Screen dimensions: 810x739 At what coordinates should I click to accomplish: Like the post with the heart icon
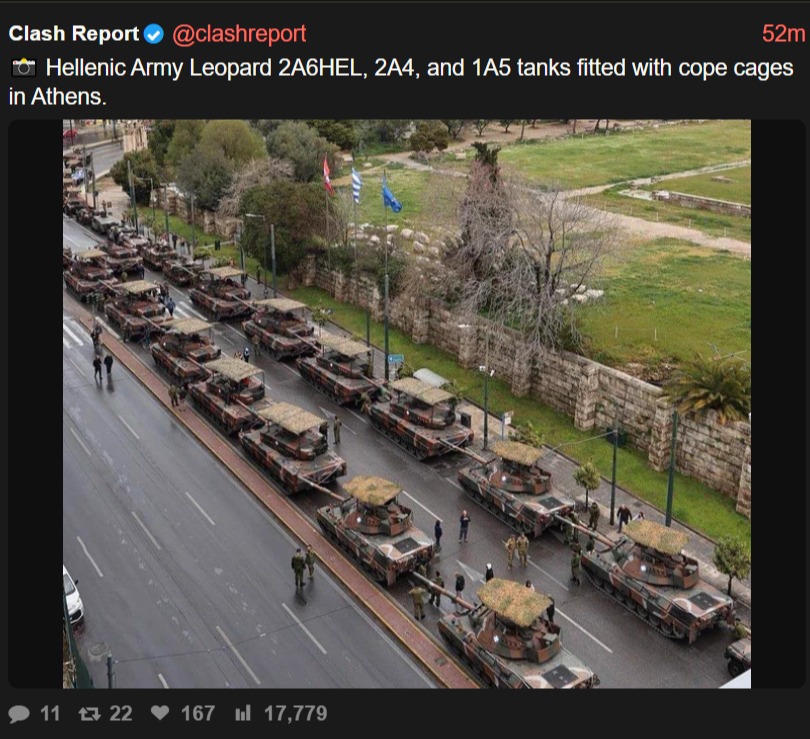(160, 713)
